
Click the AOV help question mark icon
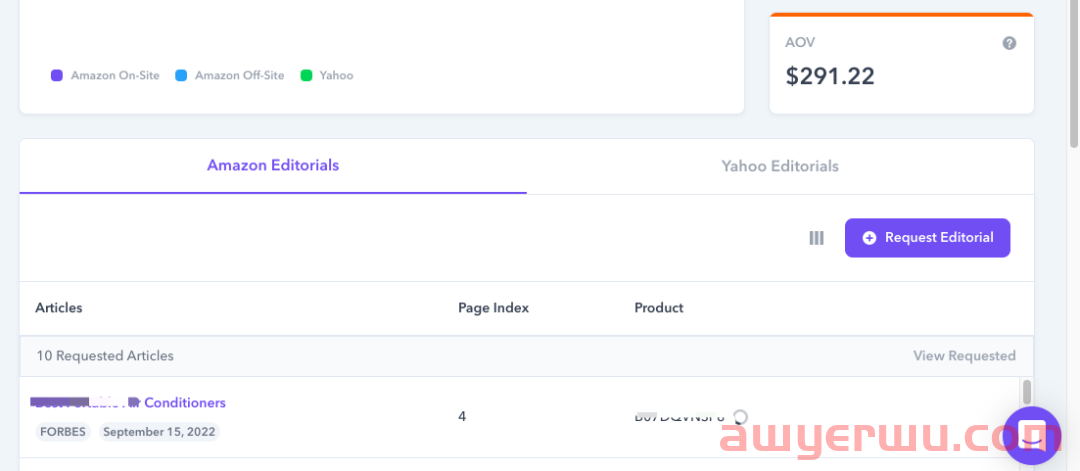pyautogui.click(x=1009, y=43)
